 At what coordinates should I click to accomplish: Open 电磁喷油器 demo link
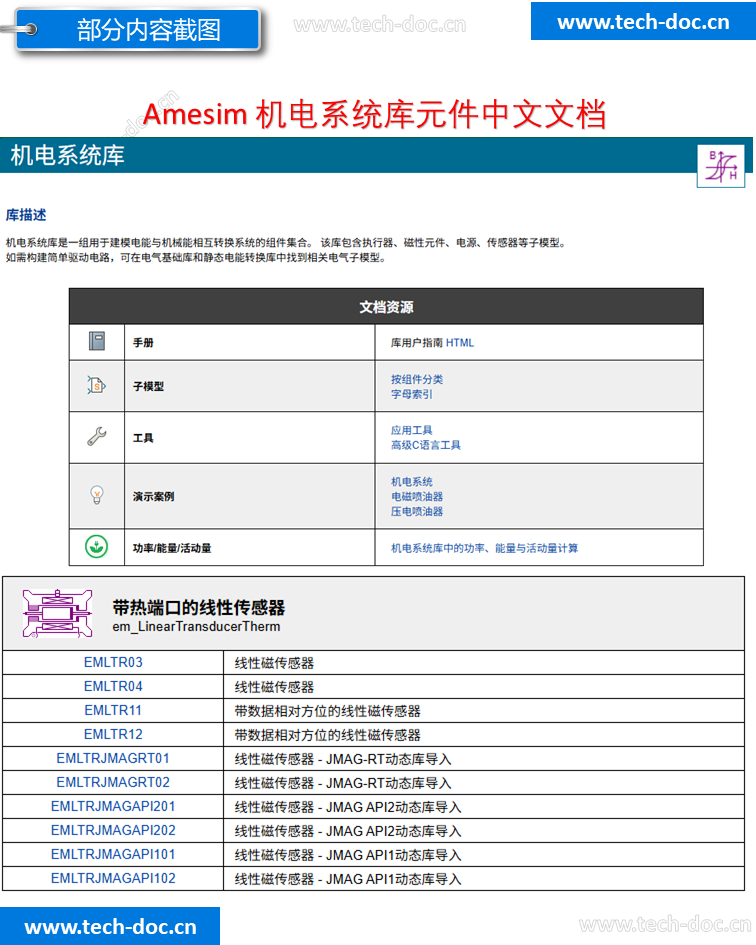tap(417, 497)
